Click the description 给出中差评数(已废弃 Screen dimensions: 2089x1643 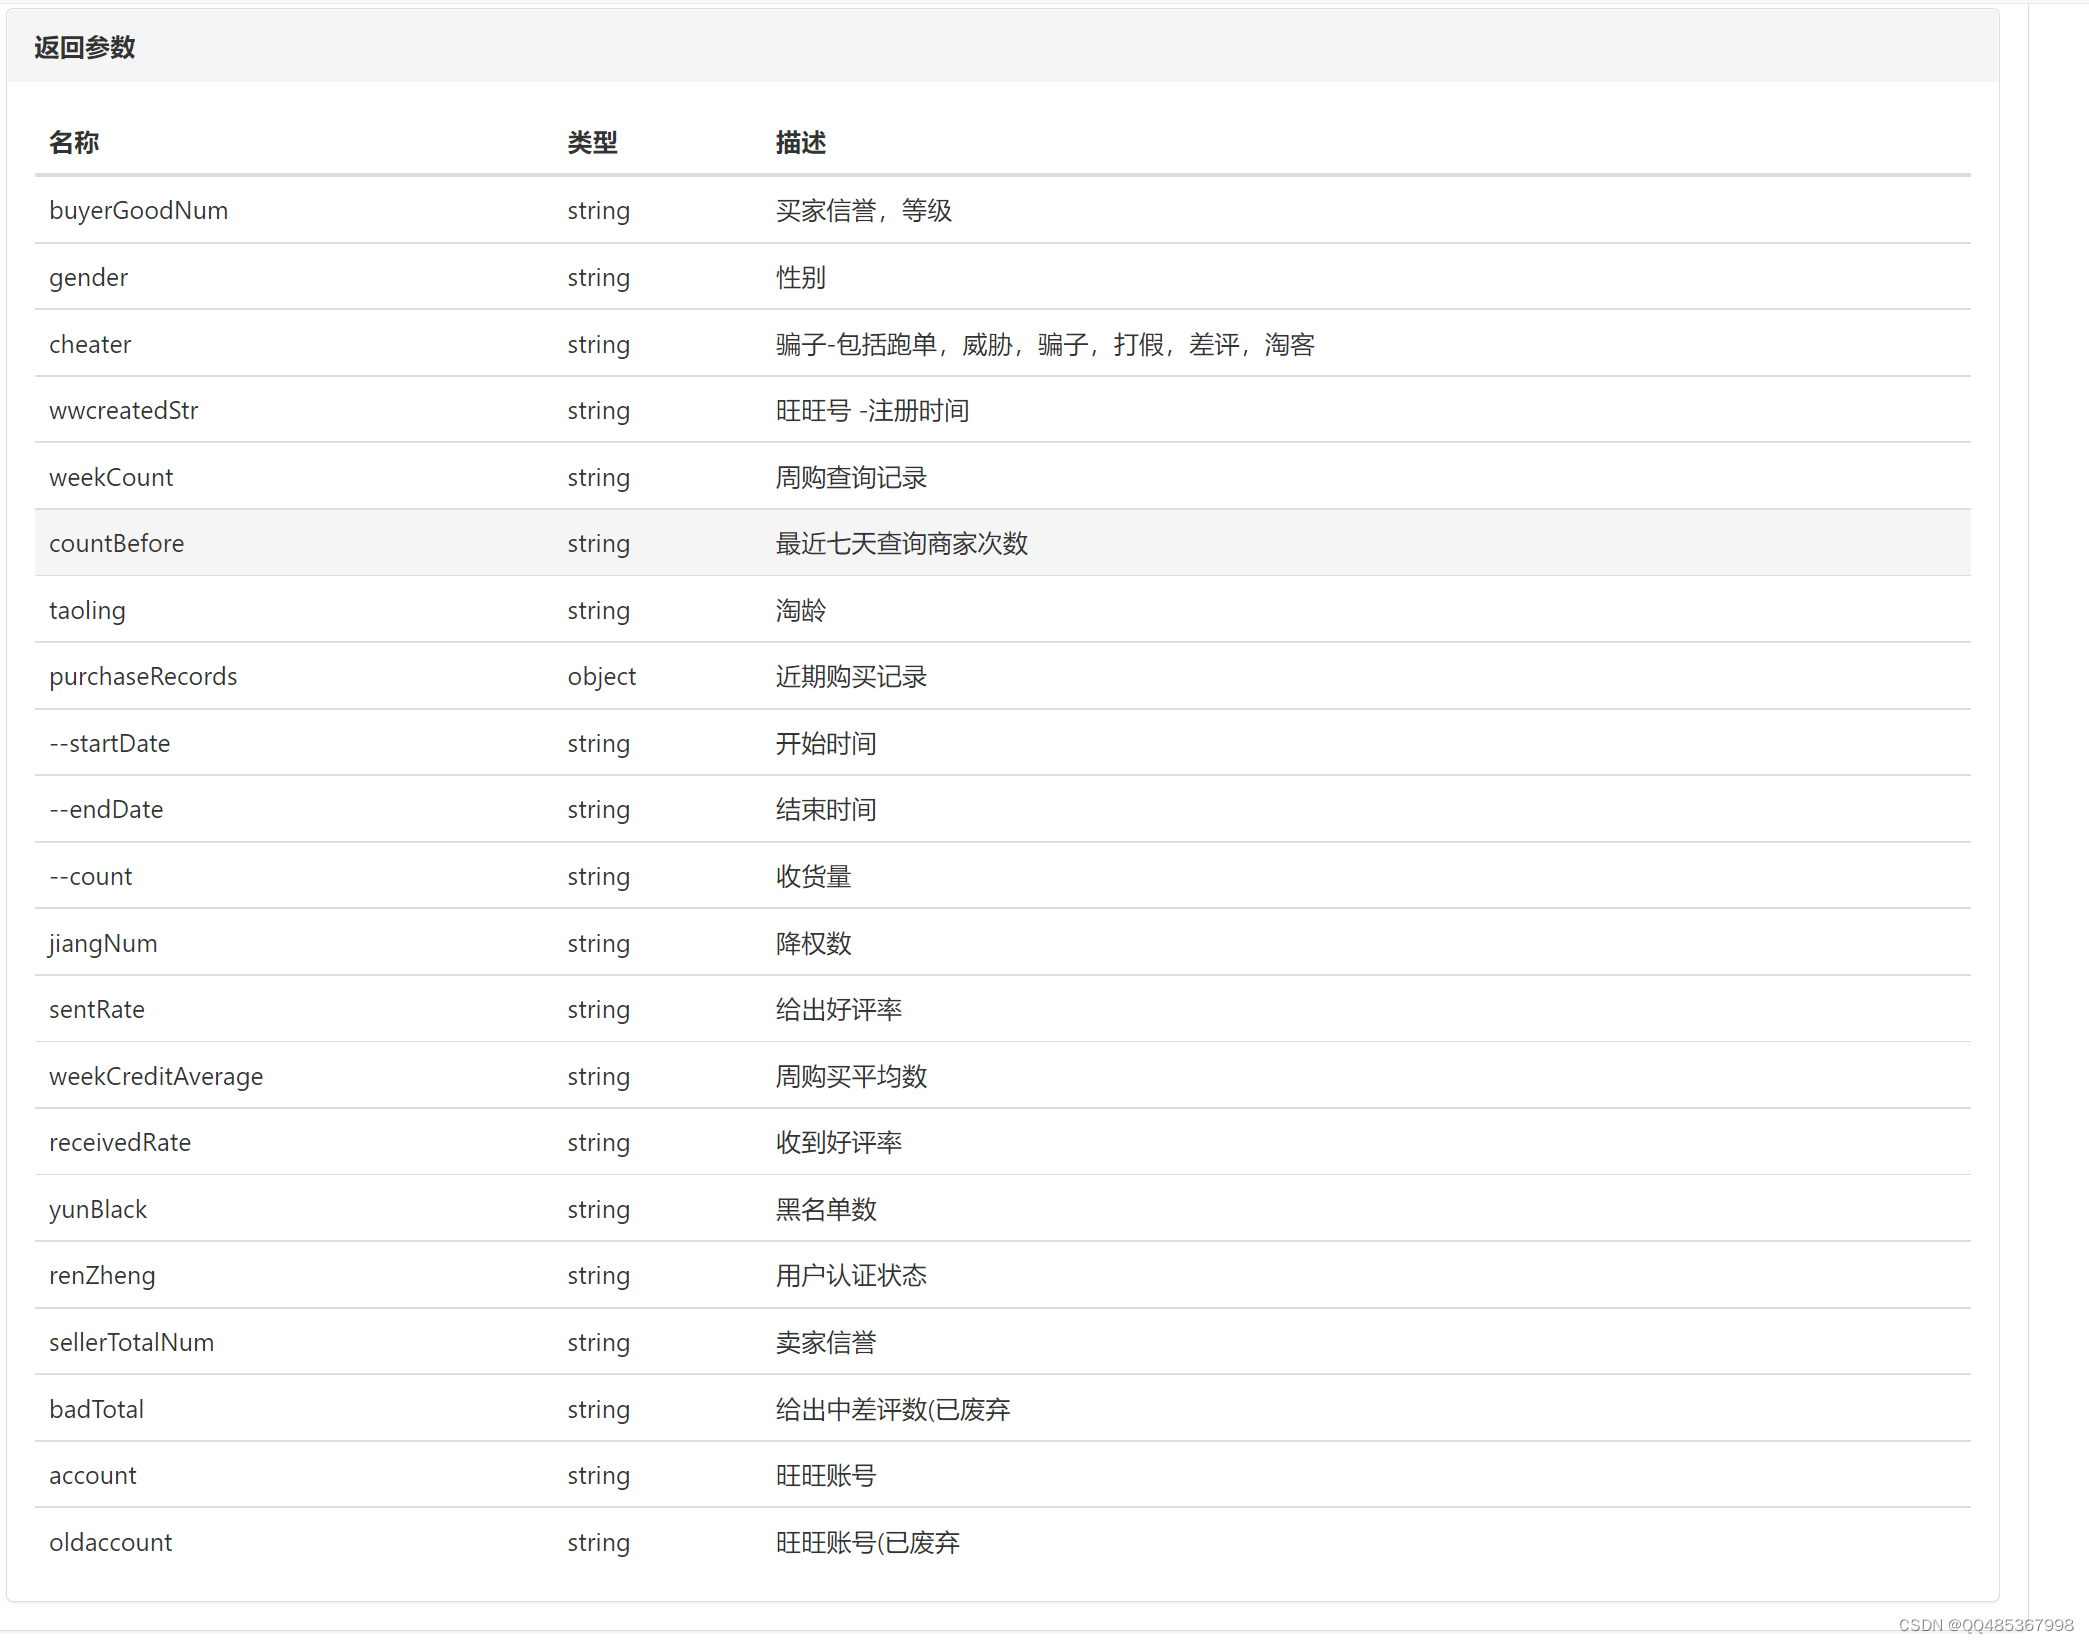(x=893, y=1409)
